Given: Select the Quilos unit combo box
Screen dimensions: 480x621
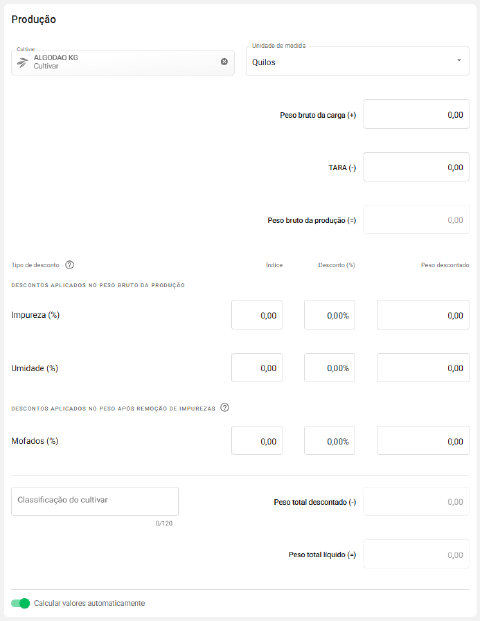Looking at the screenshot, I should [x=358, y=61].
